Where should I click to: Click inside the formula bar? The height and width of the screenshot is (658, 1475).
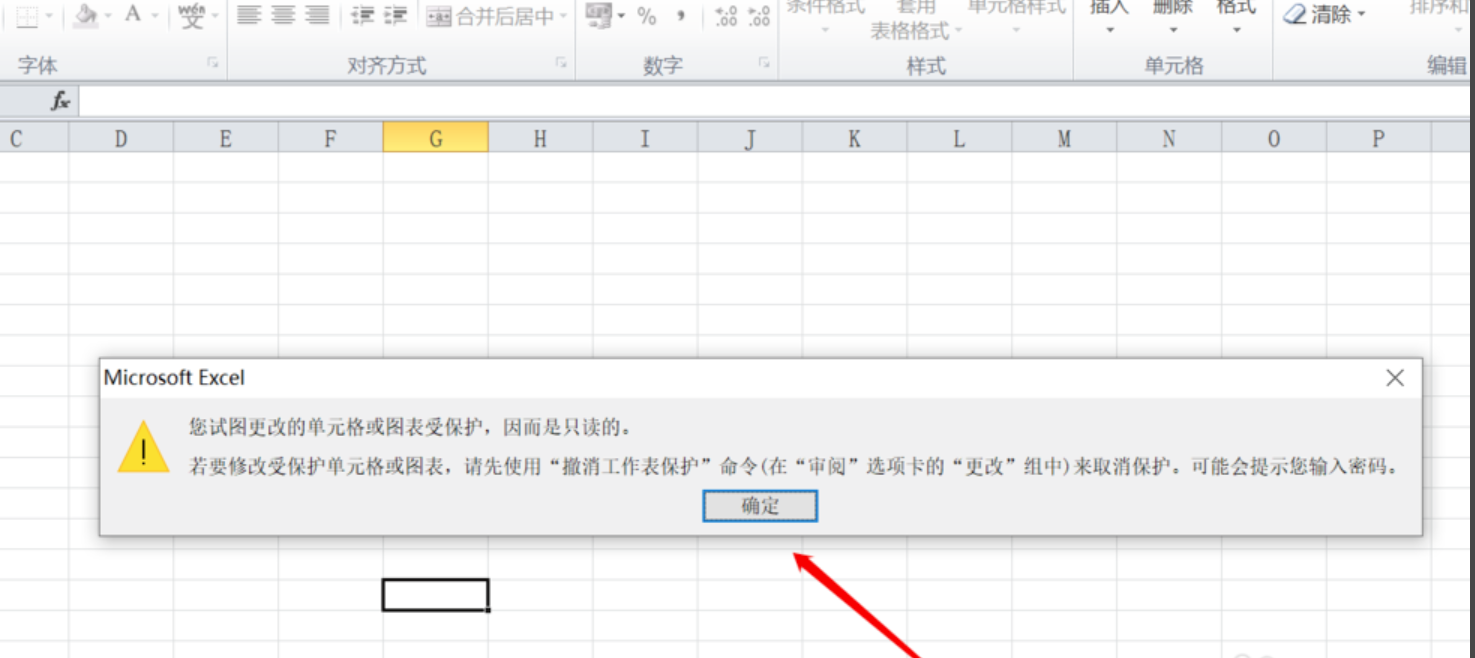tap(776, 101)
